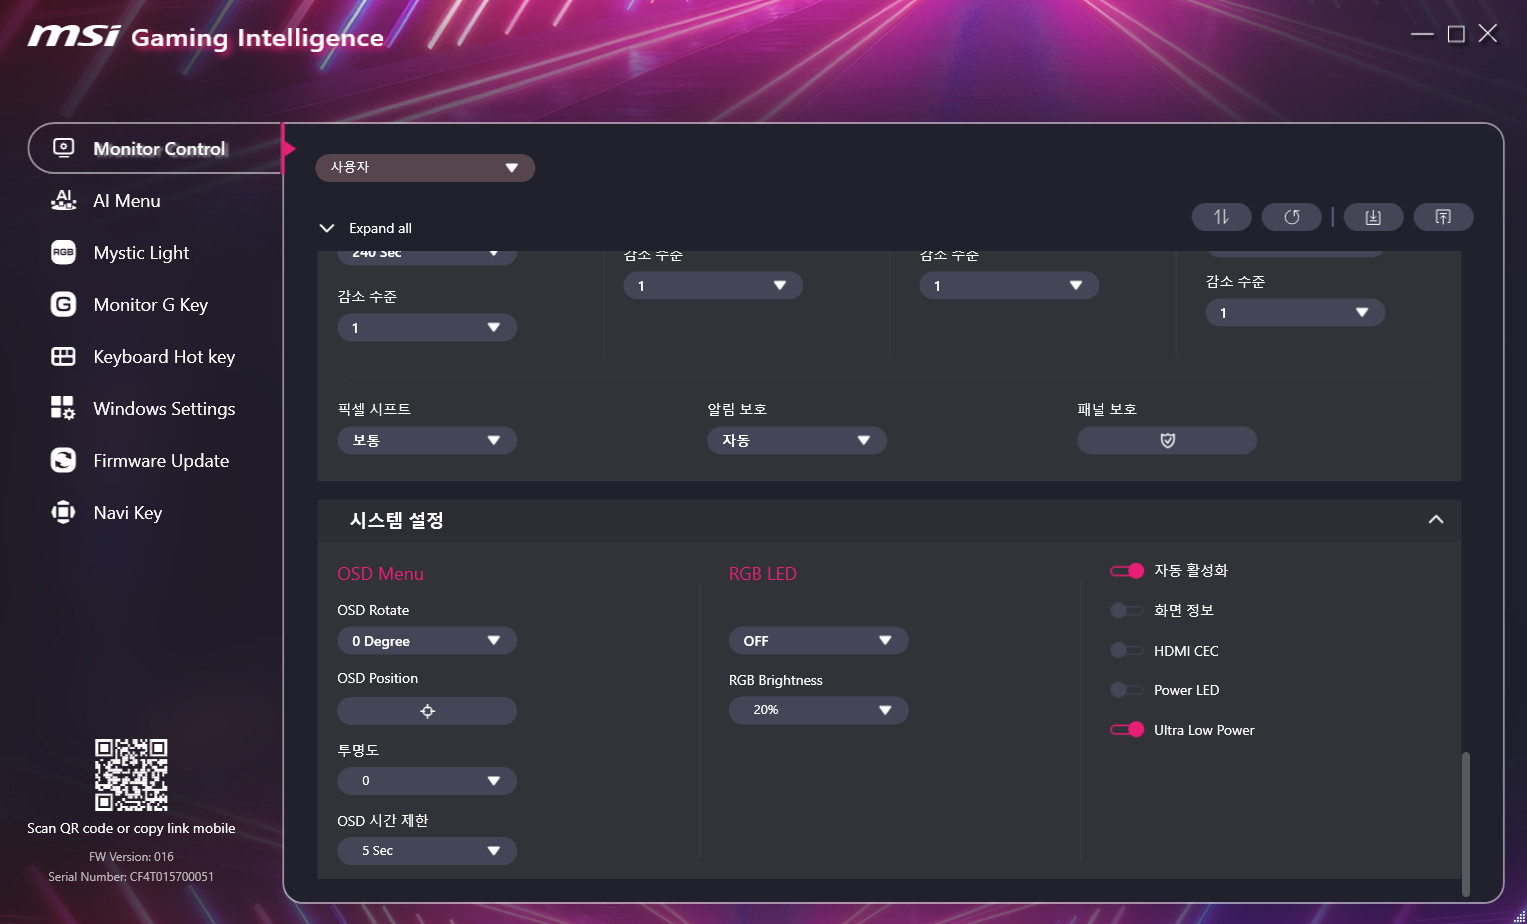Click the sync up-down arrows icon
The image size is (1527, 924).
click(1221, 217)
